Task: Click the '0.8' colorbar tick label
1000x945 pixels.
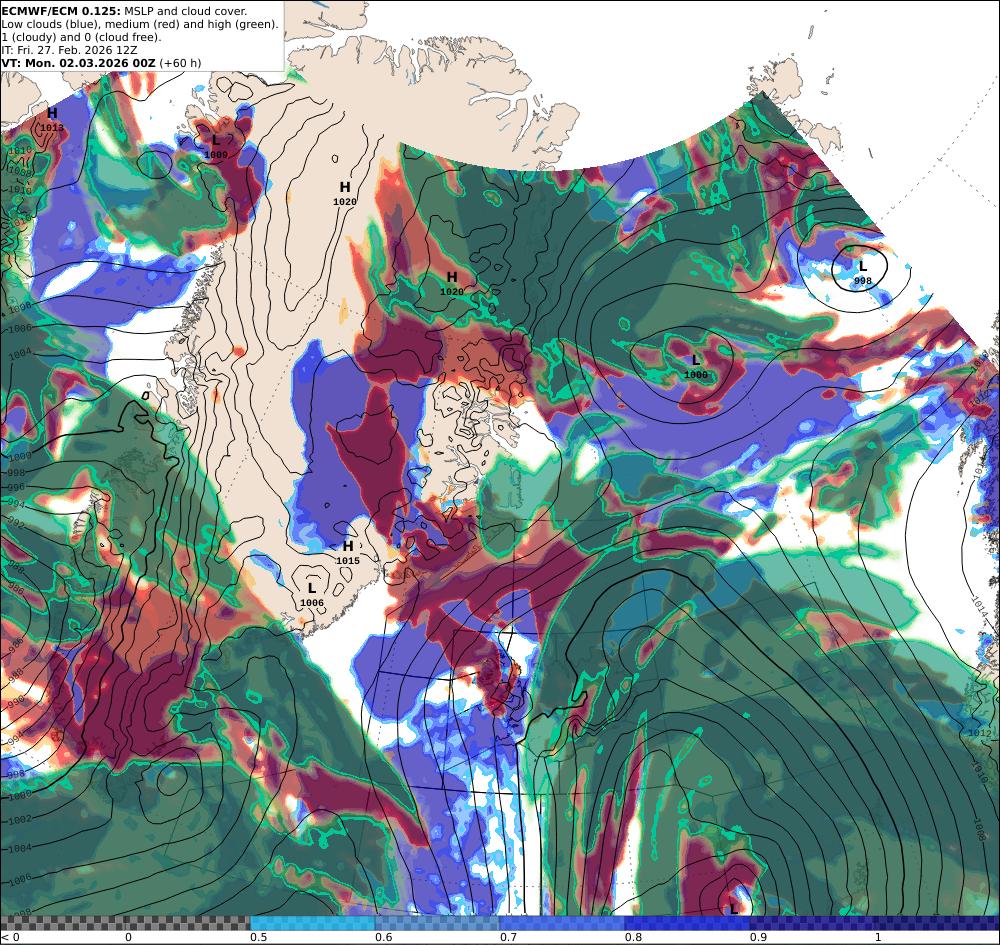Action: (633, 937)
